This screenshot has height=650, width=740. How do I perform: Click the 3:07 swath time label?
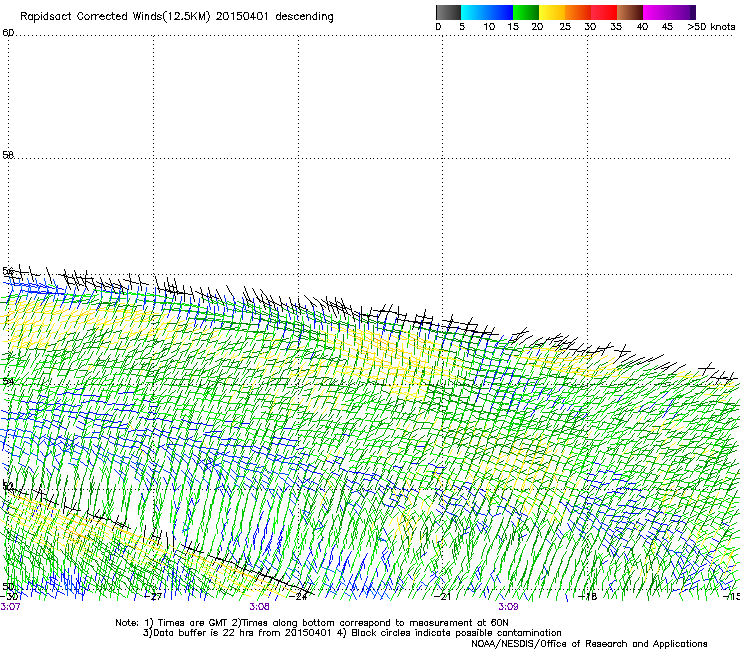point(10,607)
